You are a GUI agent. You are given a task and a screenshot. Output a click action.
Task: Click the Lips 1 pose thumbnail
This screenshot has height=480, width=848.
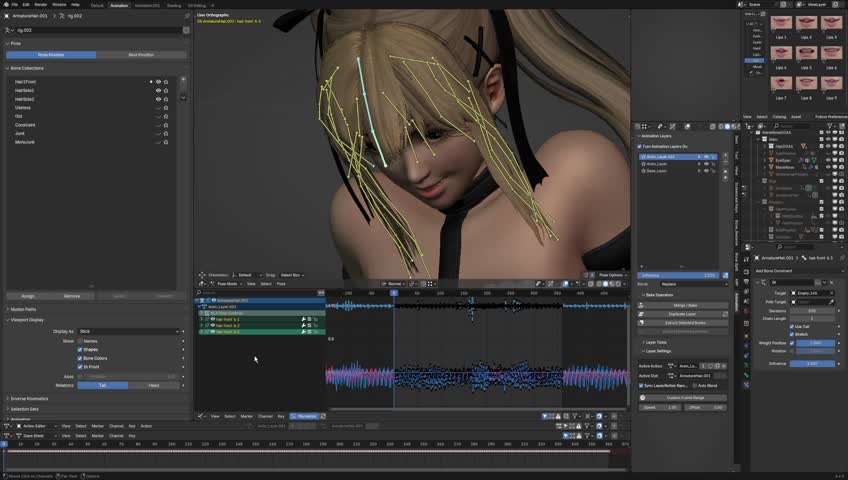point(781,24)
